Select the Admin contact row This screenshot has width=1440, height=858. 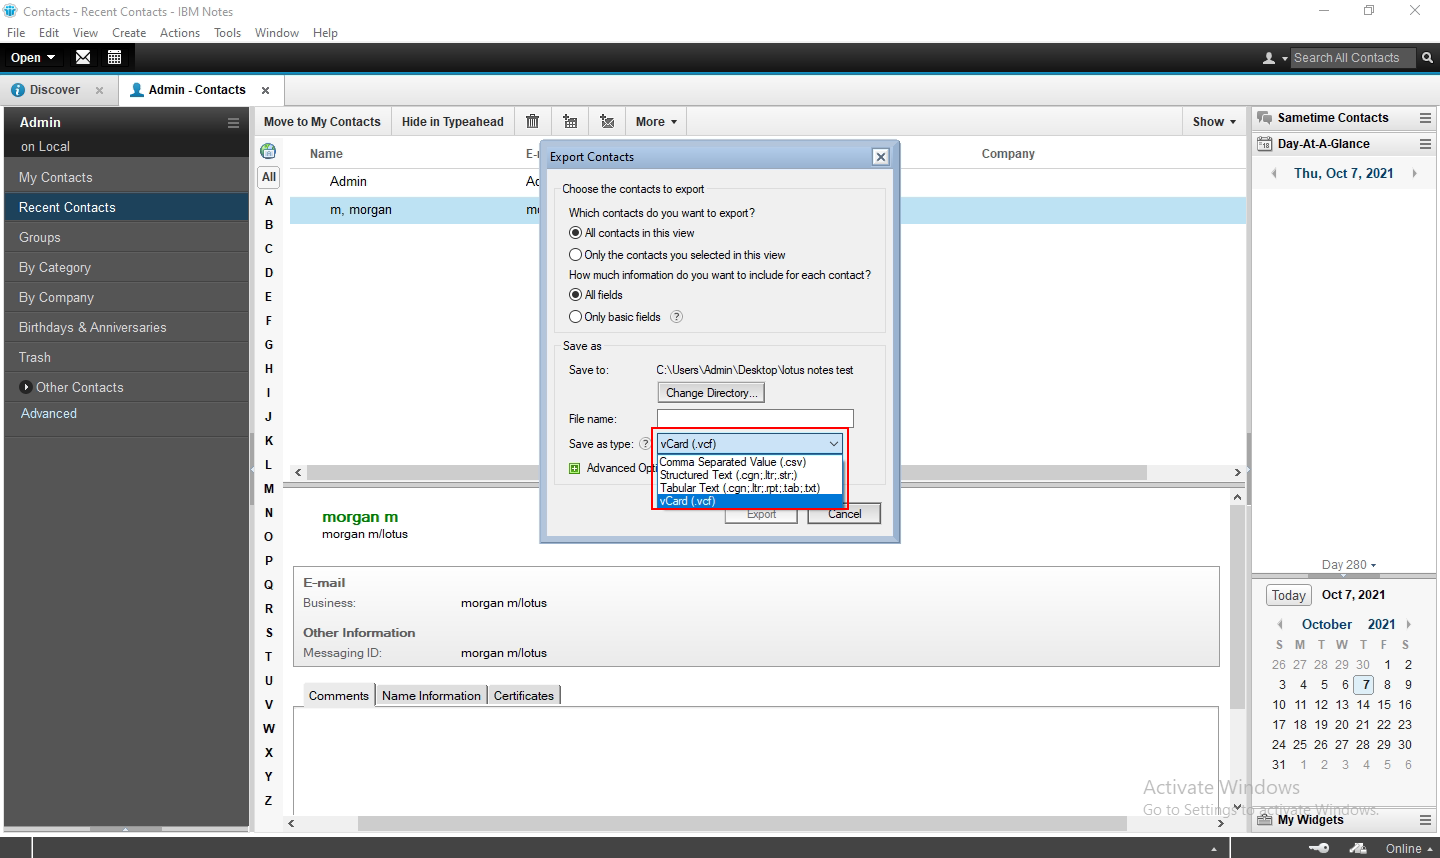point(767,181)
